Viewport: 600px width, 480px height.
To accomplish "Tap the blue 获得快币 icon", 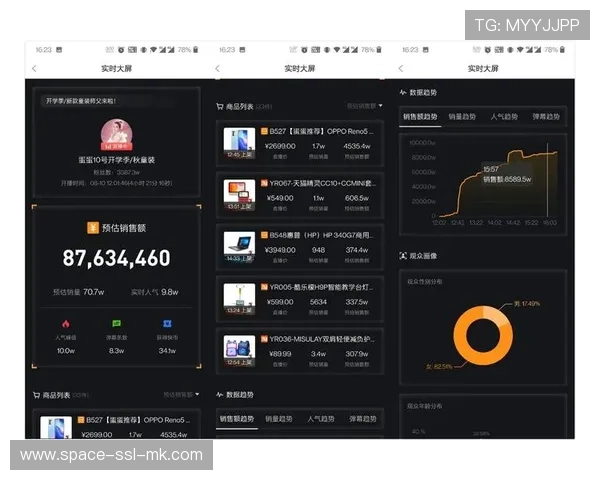I will 167,324.
